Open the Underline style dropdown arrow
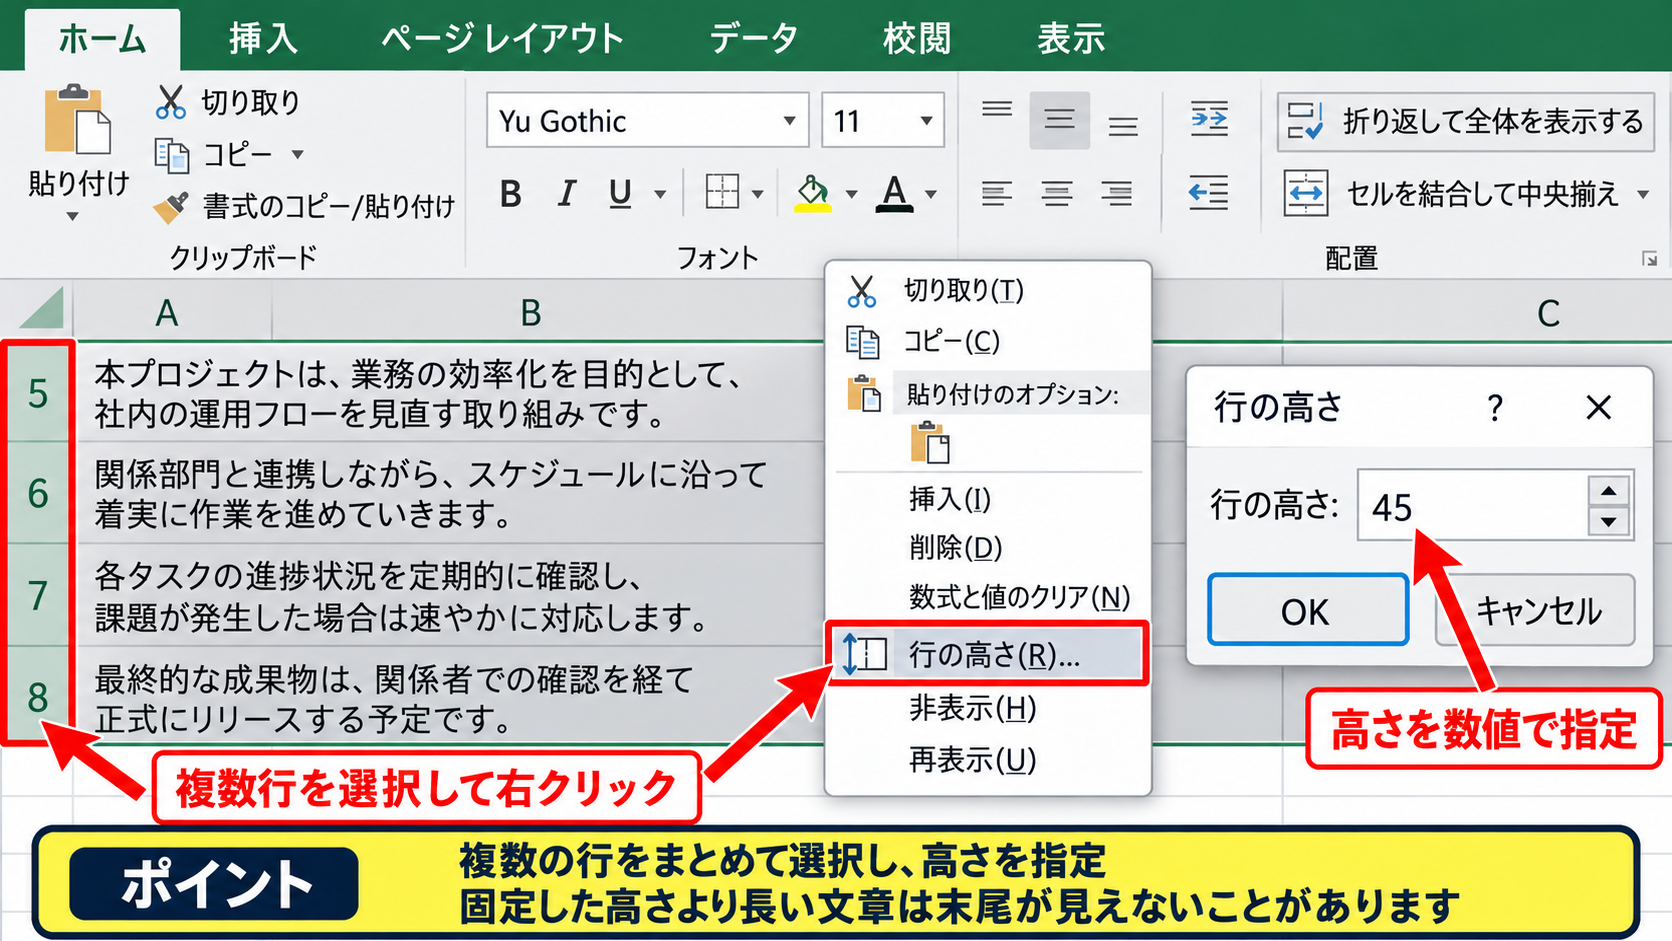This screenshot has width=1672, height=941. coord(659,194)
